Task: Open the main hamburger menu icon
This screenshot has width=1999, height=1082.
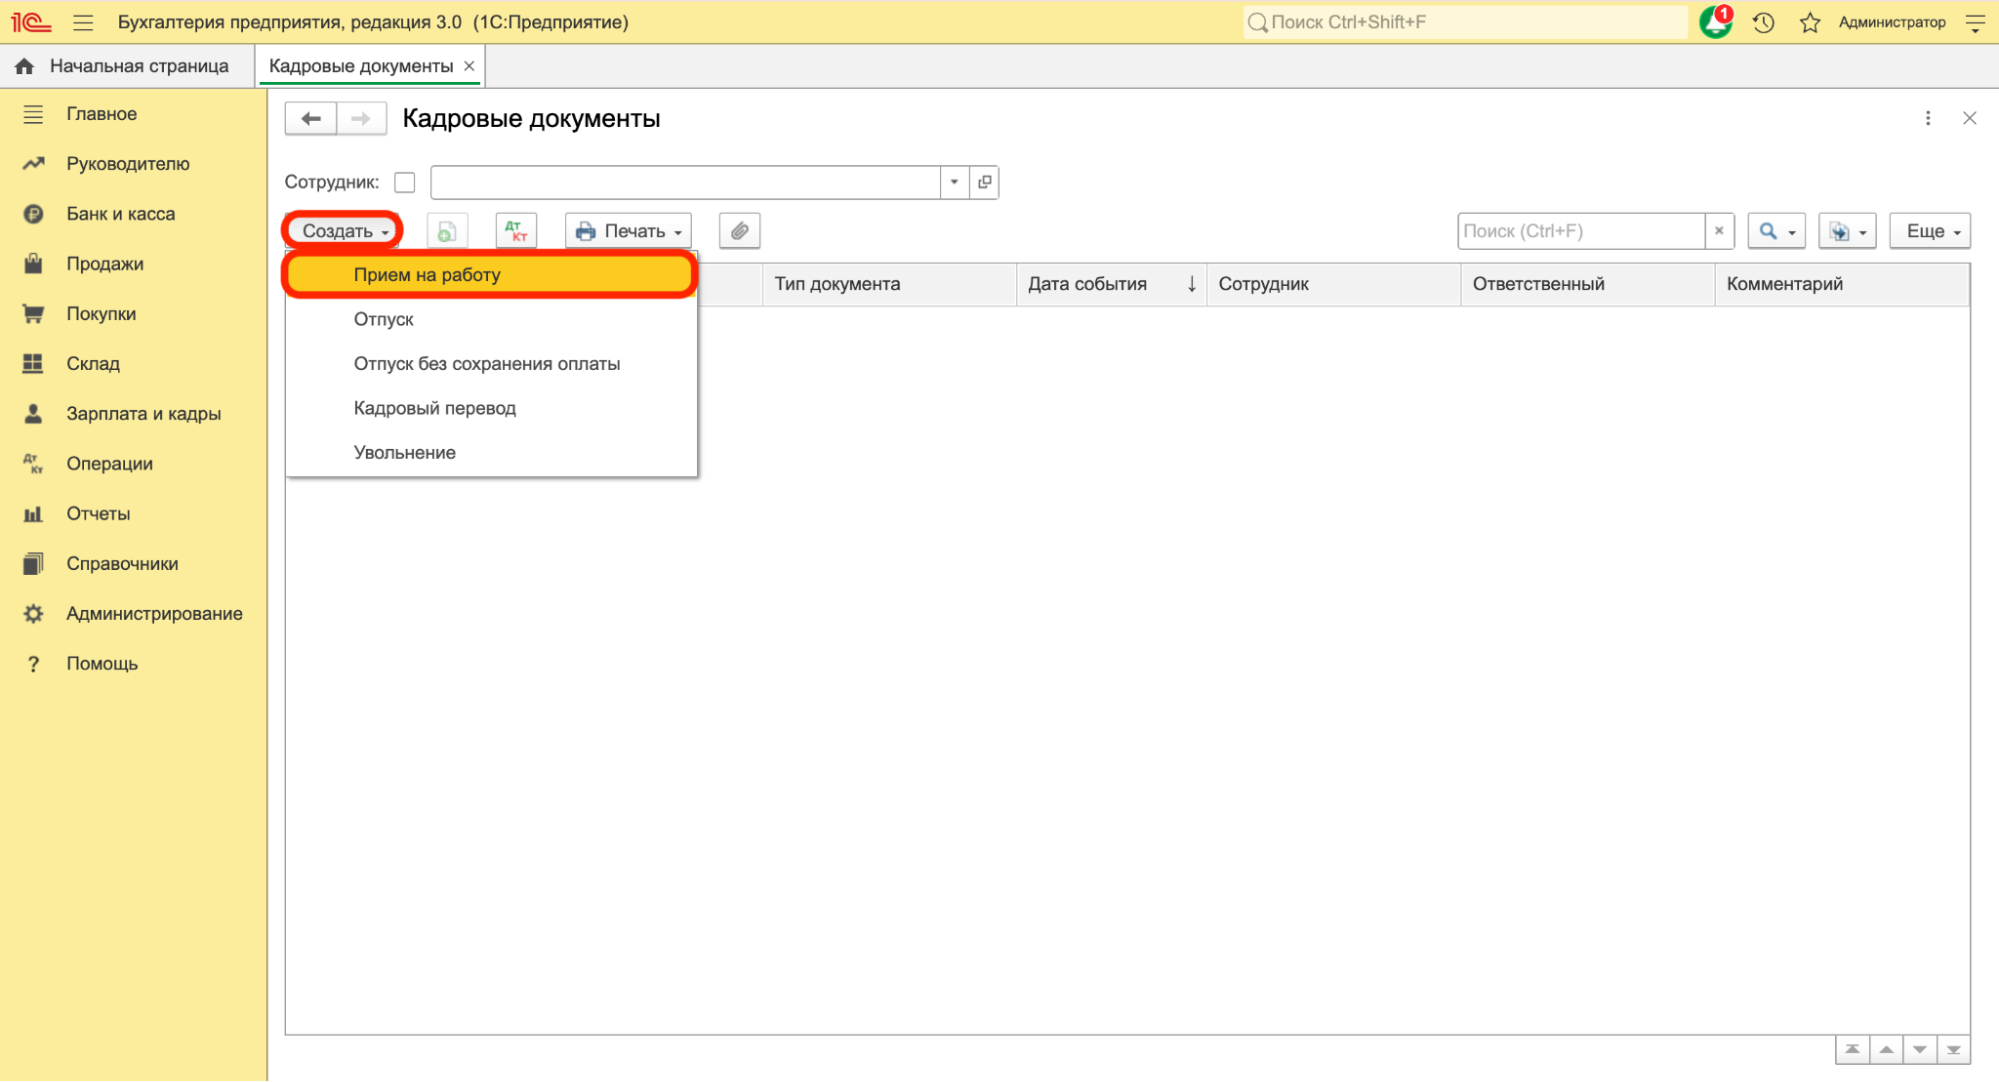Action: click(83, 22)
